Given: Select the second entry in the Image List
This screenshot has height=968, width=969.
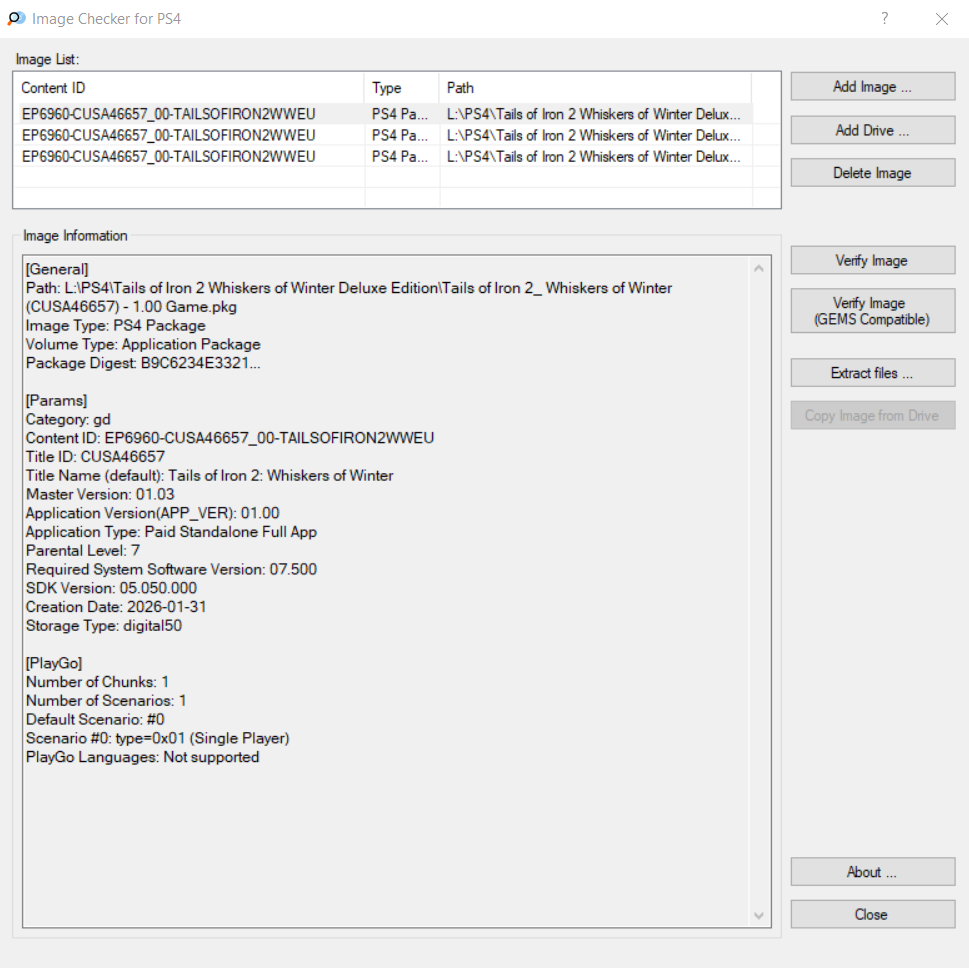Looking at the screenshot, I should tap(168, 135).
